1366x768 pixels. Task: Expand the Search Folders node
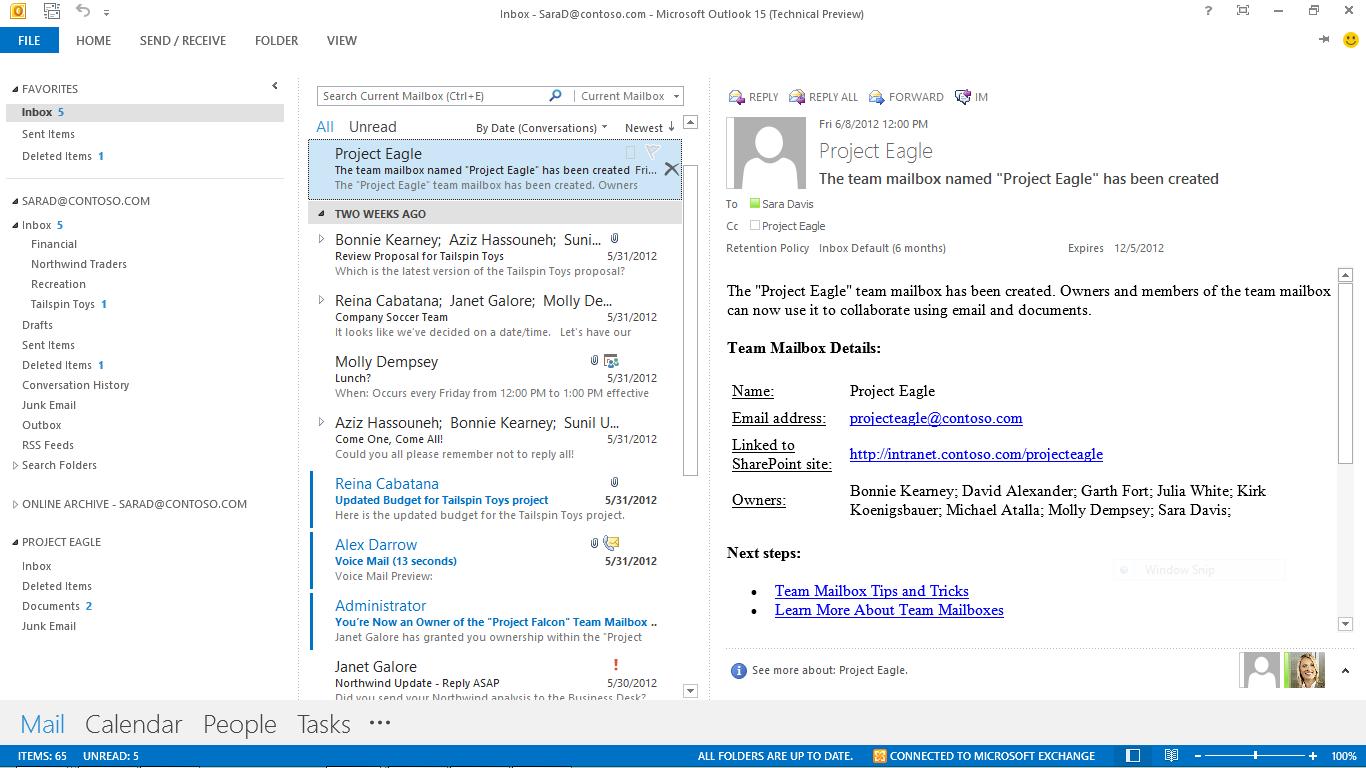tap(15, 465)
